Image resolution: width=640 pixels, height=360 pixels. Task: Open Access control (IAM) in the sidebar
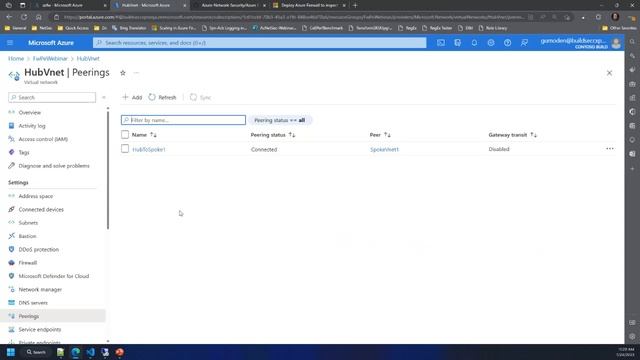pyautogui.click(x=43, y=139)
